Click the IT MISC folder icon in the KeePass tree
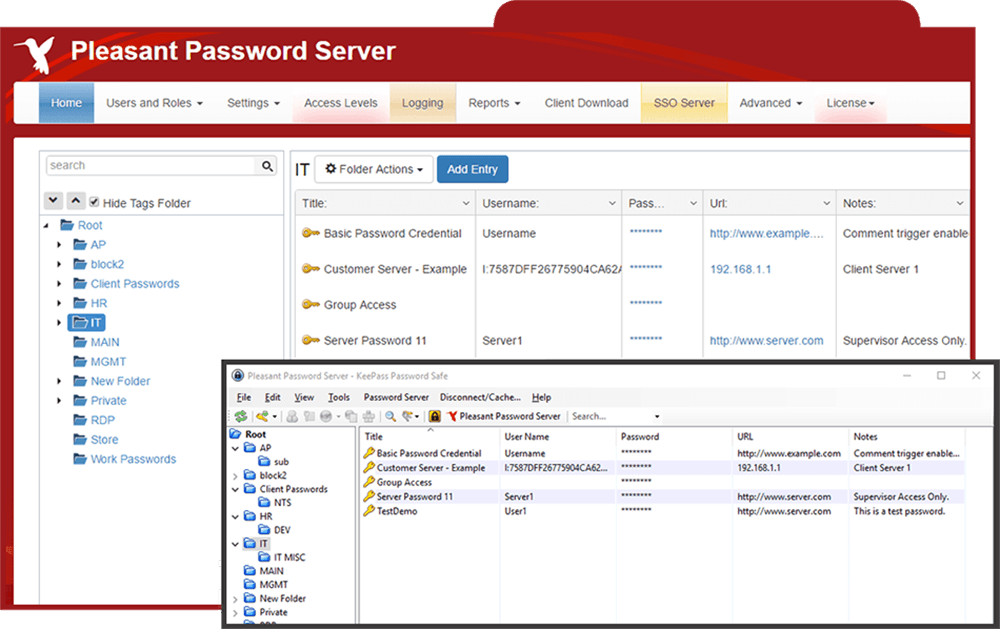 264,558
